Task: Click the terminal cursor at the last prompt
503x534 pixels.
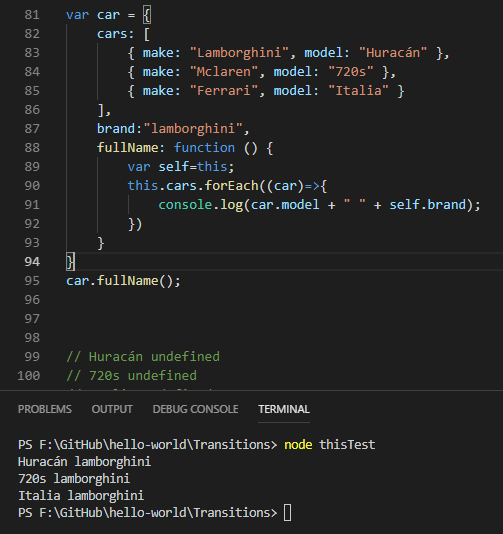Action: [287, 513]
